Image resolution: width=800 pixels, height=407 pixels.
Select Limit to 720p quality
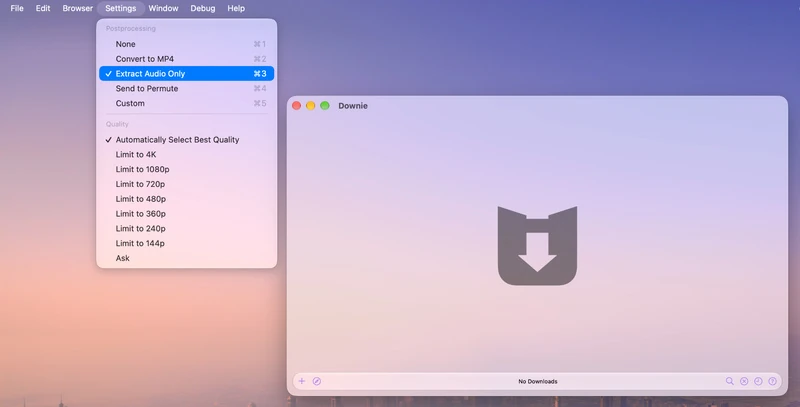(x=186, y=184)
